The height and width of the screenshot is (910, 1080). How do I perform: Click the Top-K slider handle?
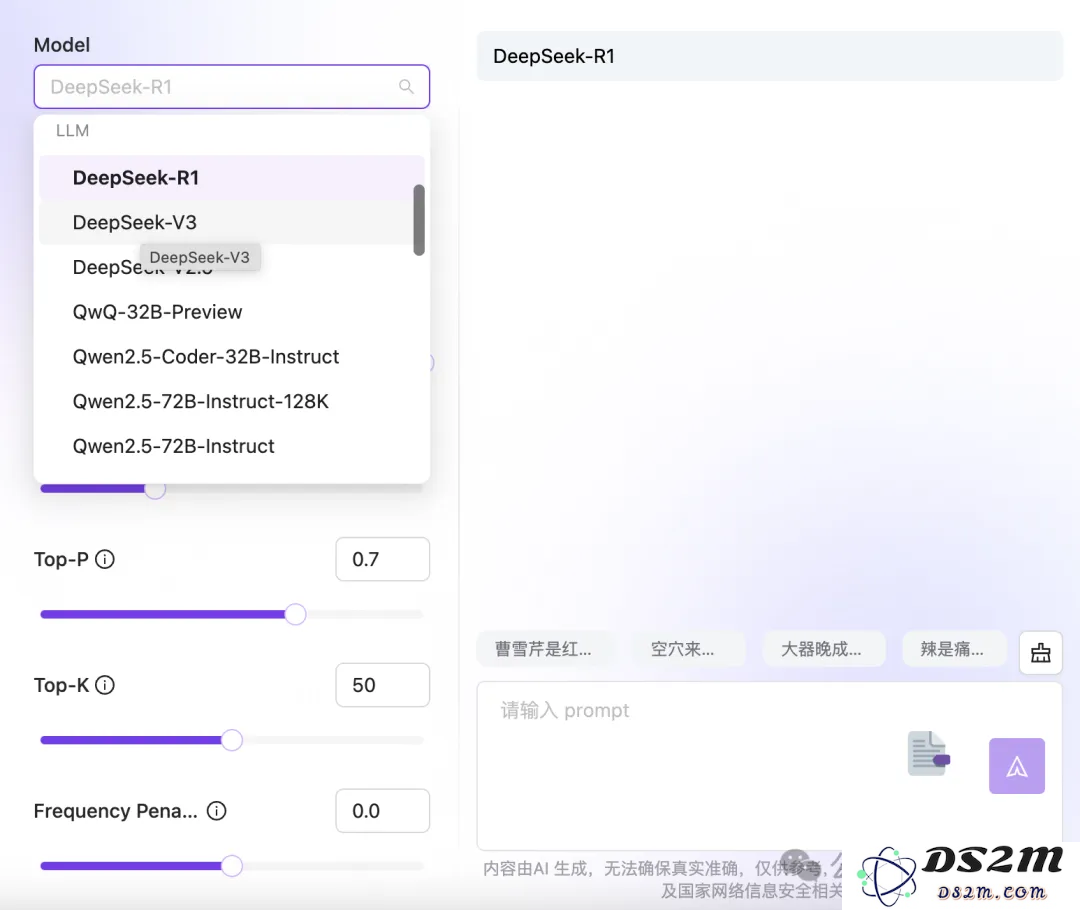(232, 740)
